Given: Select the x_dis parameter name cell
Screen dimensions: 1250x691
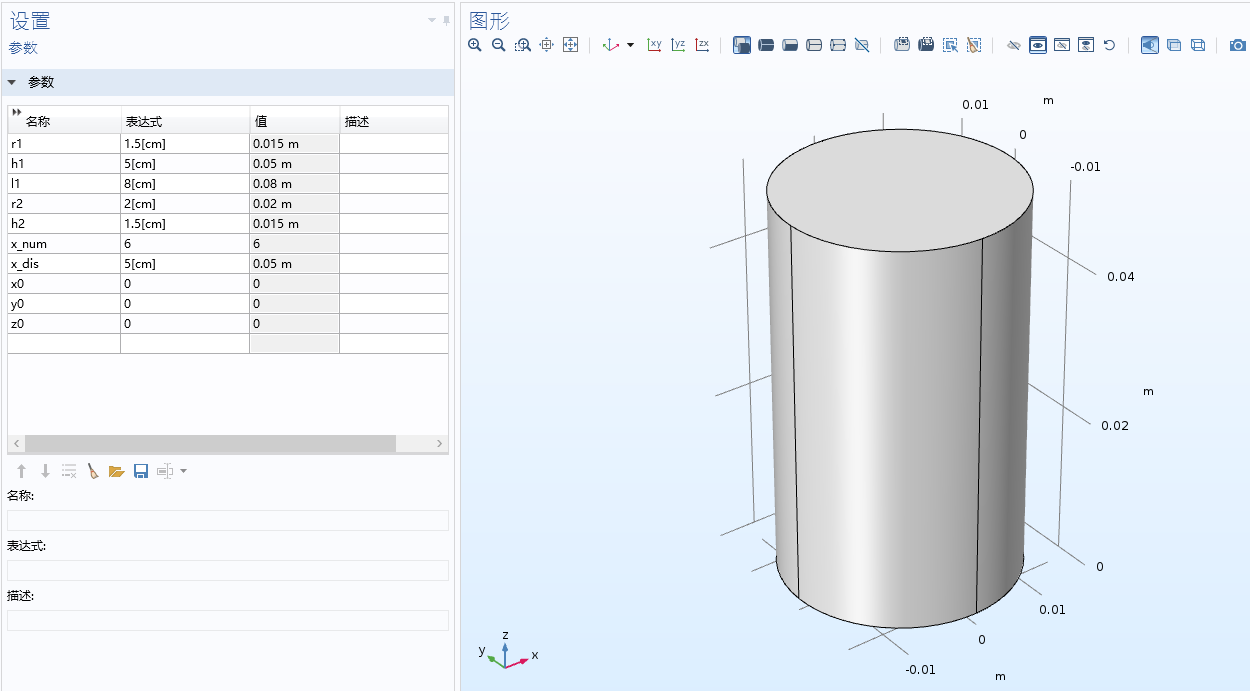Looking at the screenshot, I should click(64, 264).
